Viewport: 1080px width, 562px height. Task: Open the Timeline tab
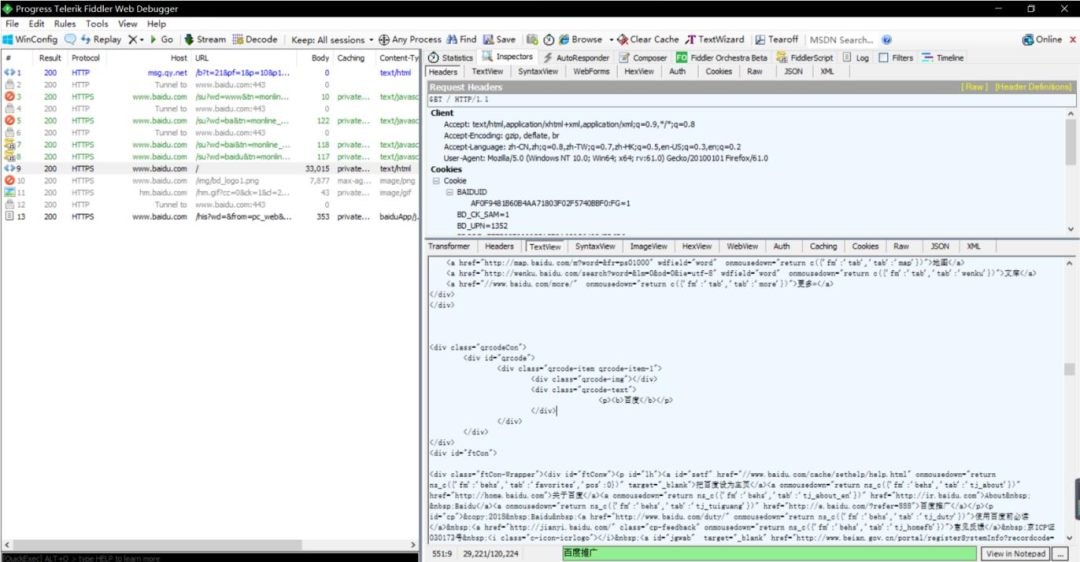(x=943, y=58)
